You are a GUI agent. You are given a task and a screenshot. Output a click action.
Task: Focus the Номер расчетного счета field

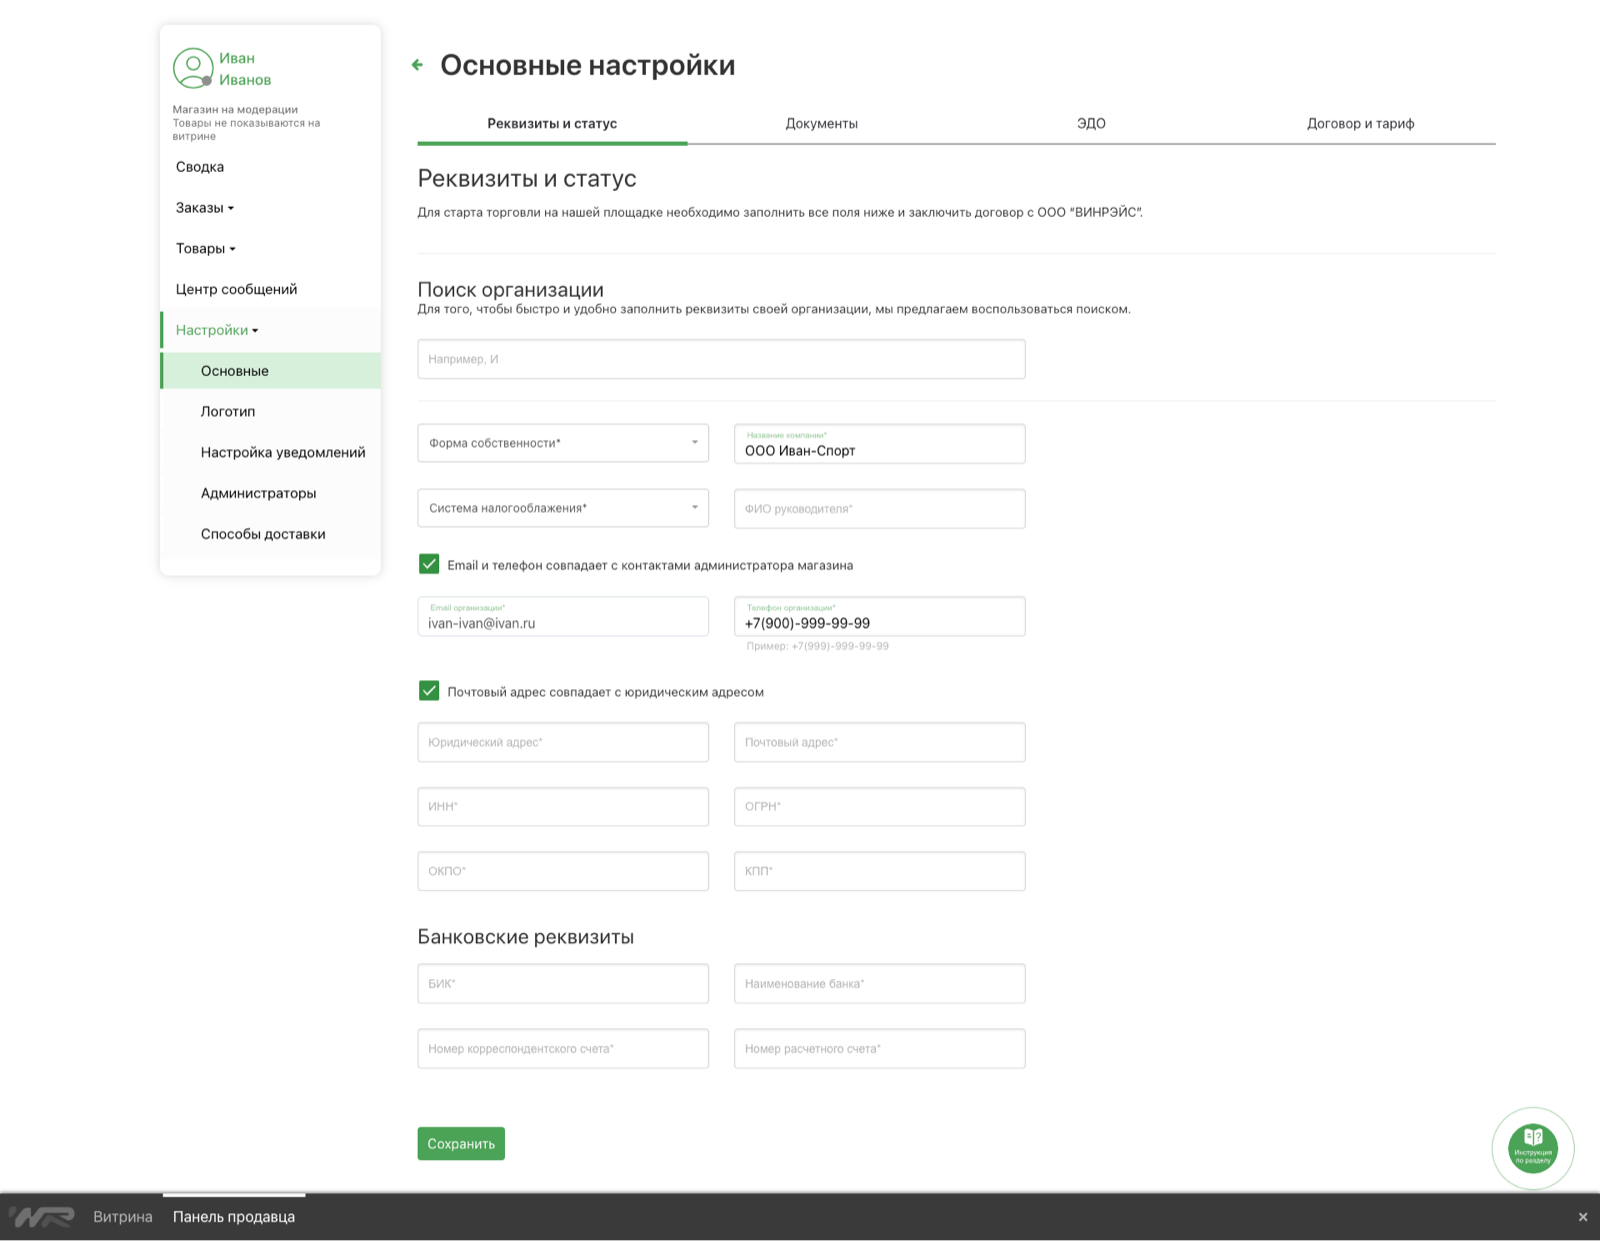click(x=880, y=1049)
